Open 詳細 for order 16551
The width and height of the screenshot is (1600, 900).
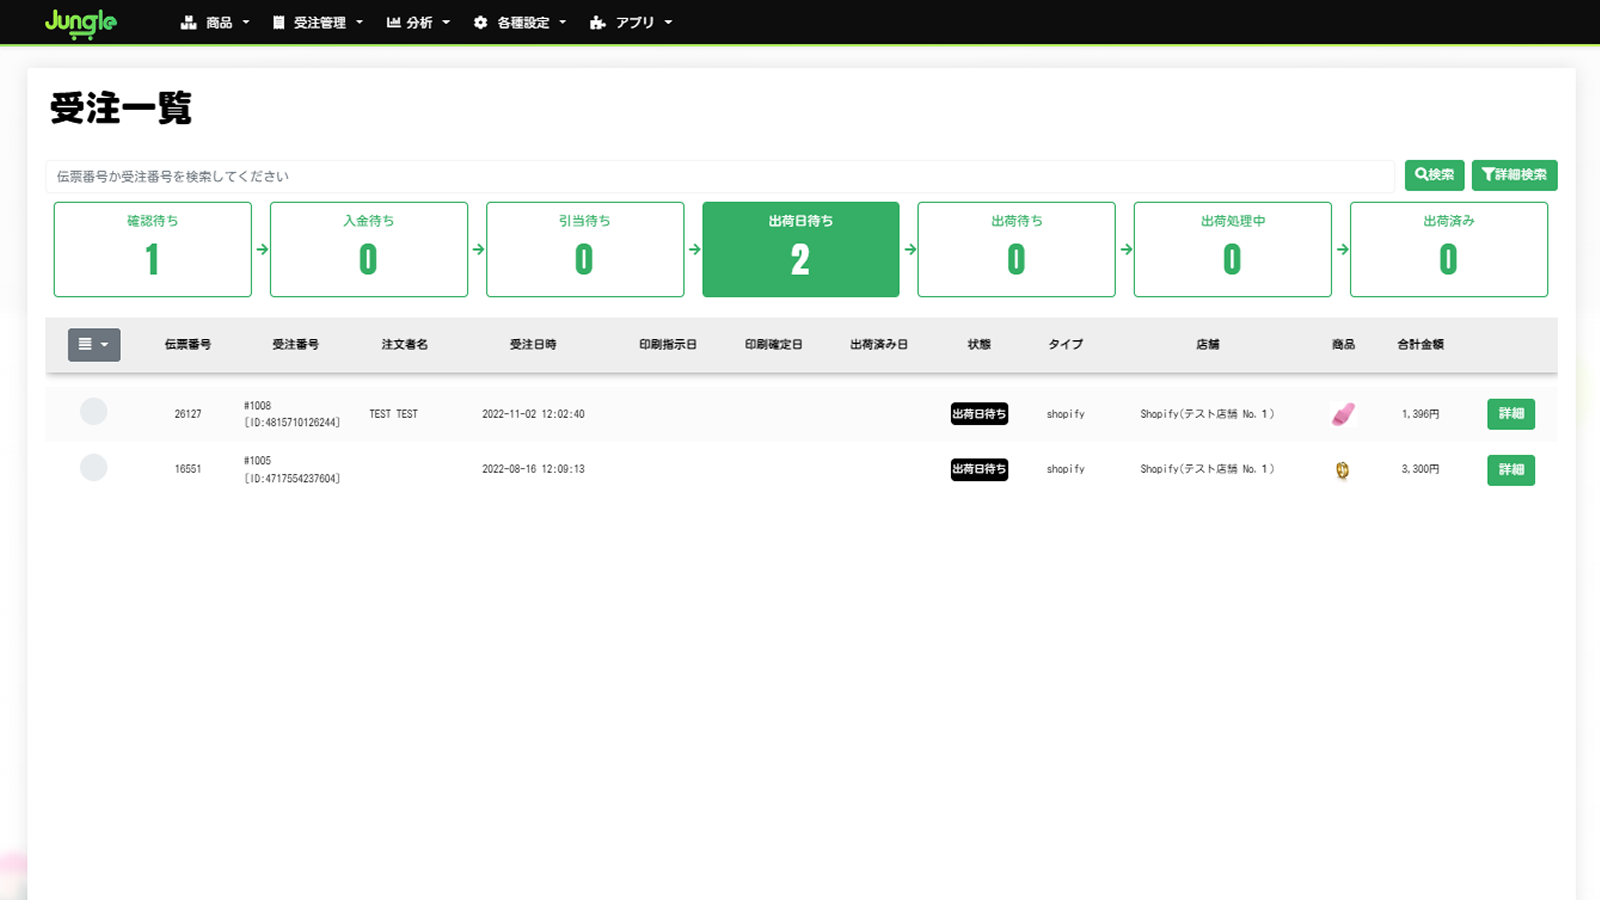1511,470
